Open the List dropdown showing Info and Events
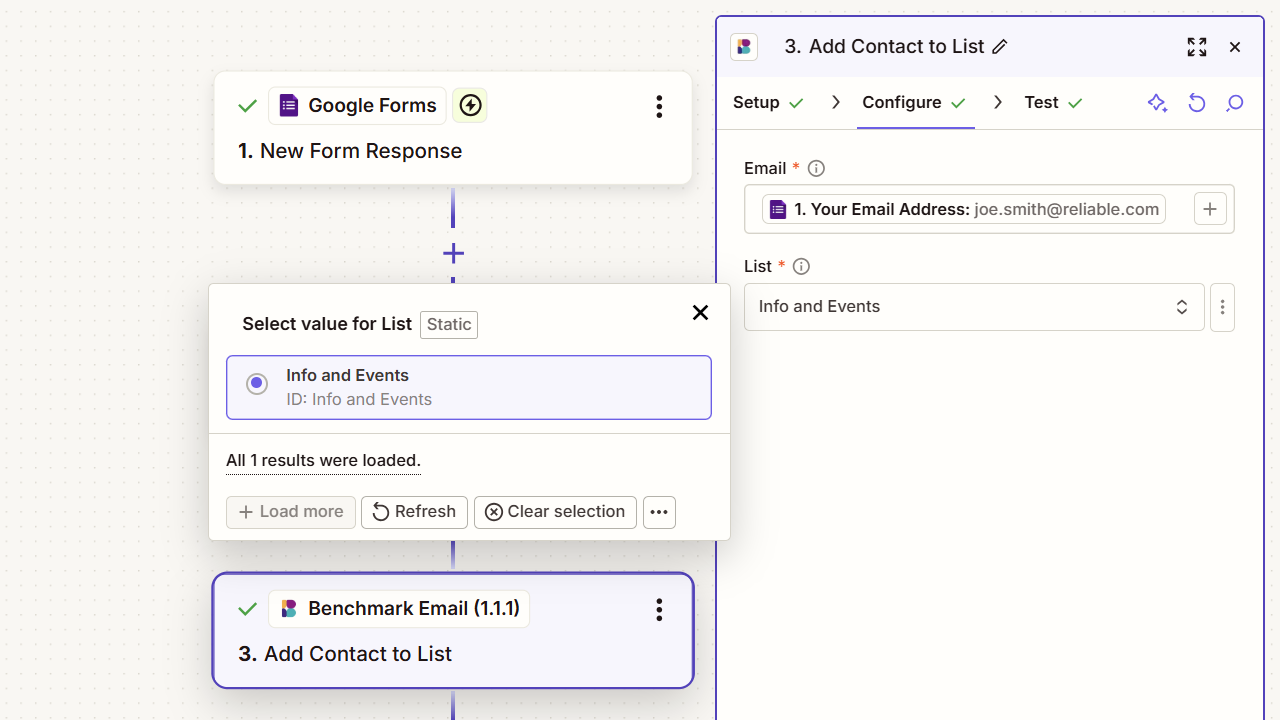 (x=974, y=307)
